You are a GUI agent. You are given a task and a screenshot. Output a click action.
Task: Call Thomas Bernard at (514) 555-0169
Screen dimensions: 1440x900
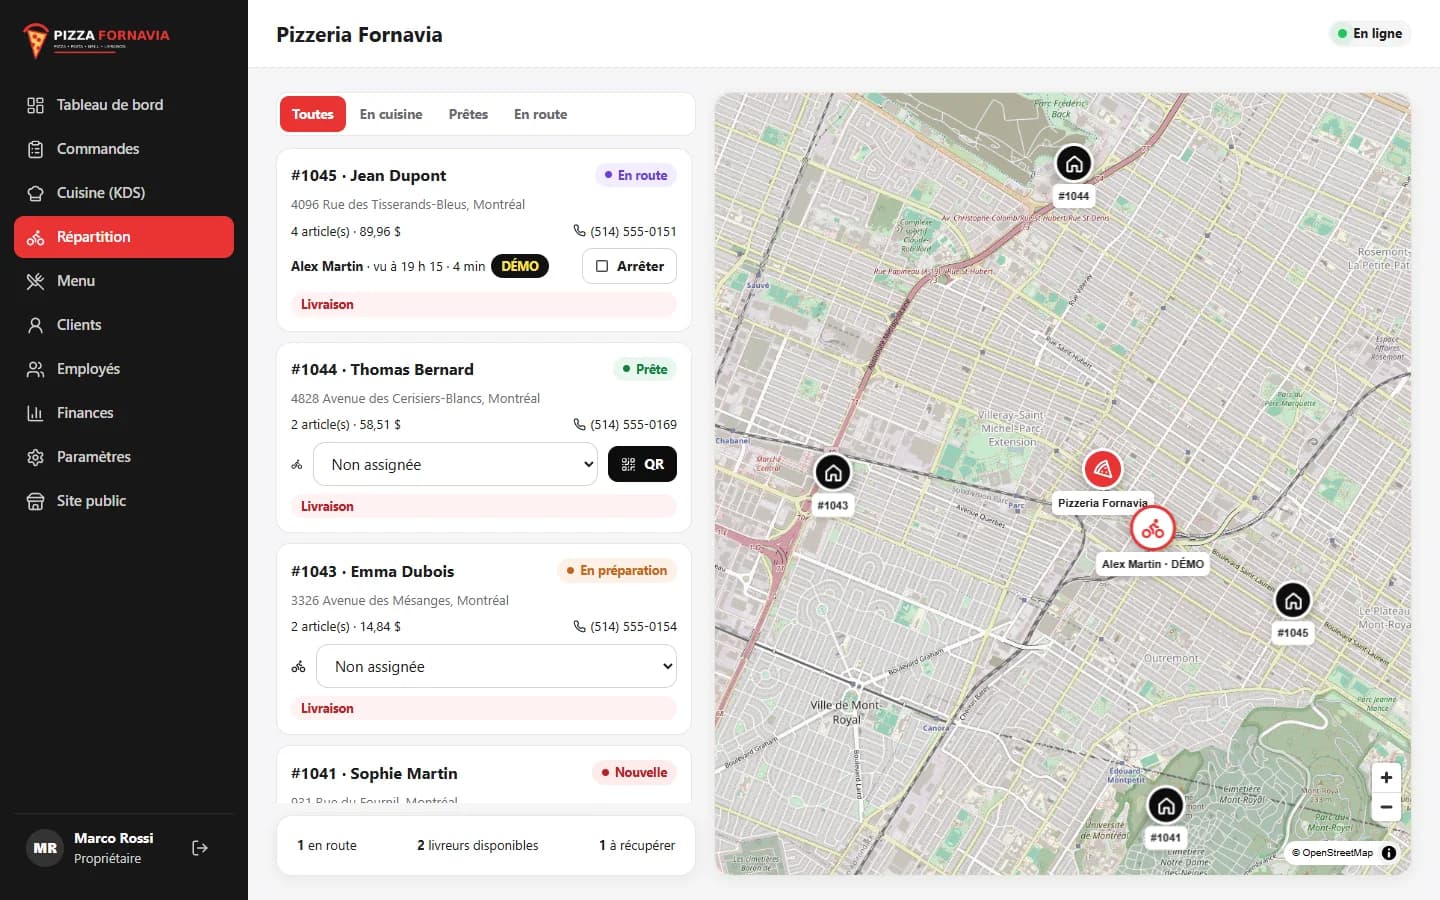click(x=625, y=424)
